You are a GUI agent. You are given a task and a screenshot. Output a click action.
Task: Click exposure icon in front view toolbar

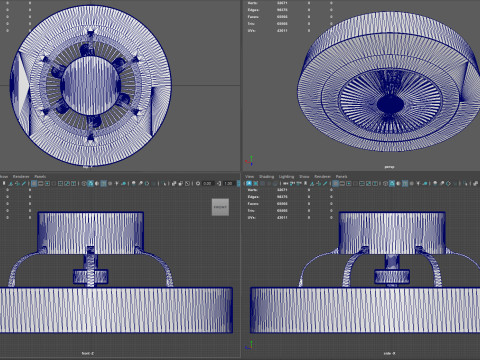[x=198, y=184]
